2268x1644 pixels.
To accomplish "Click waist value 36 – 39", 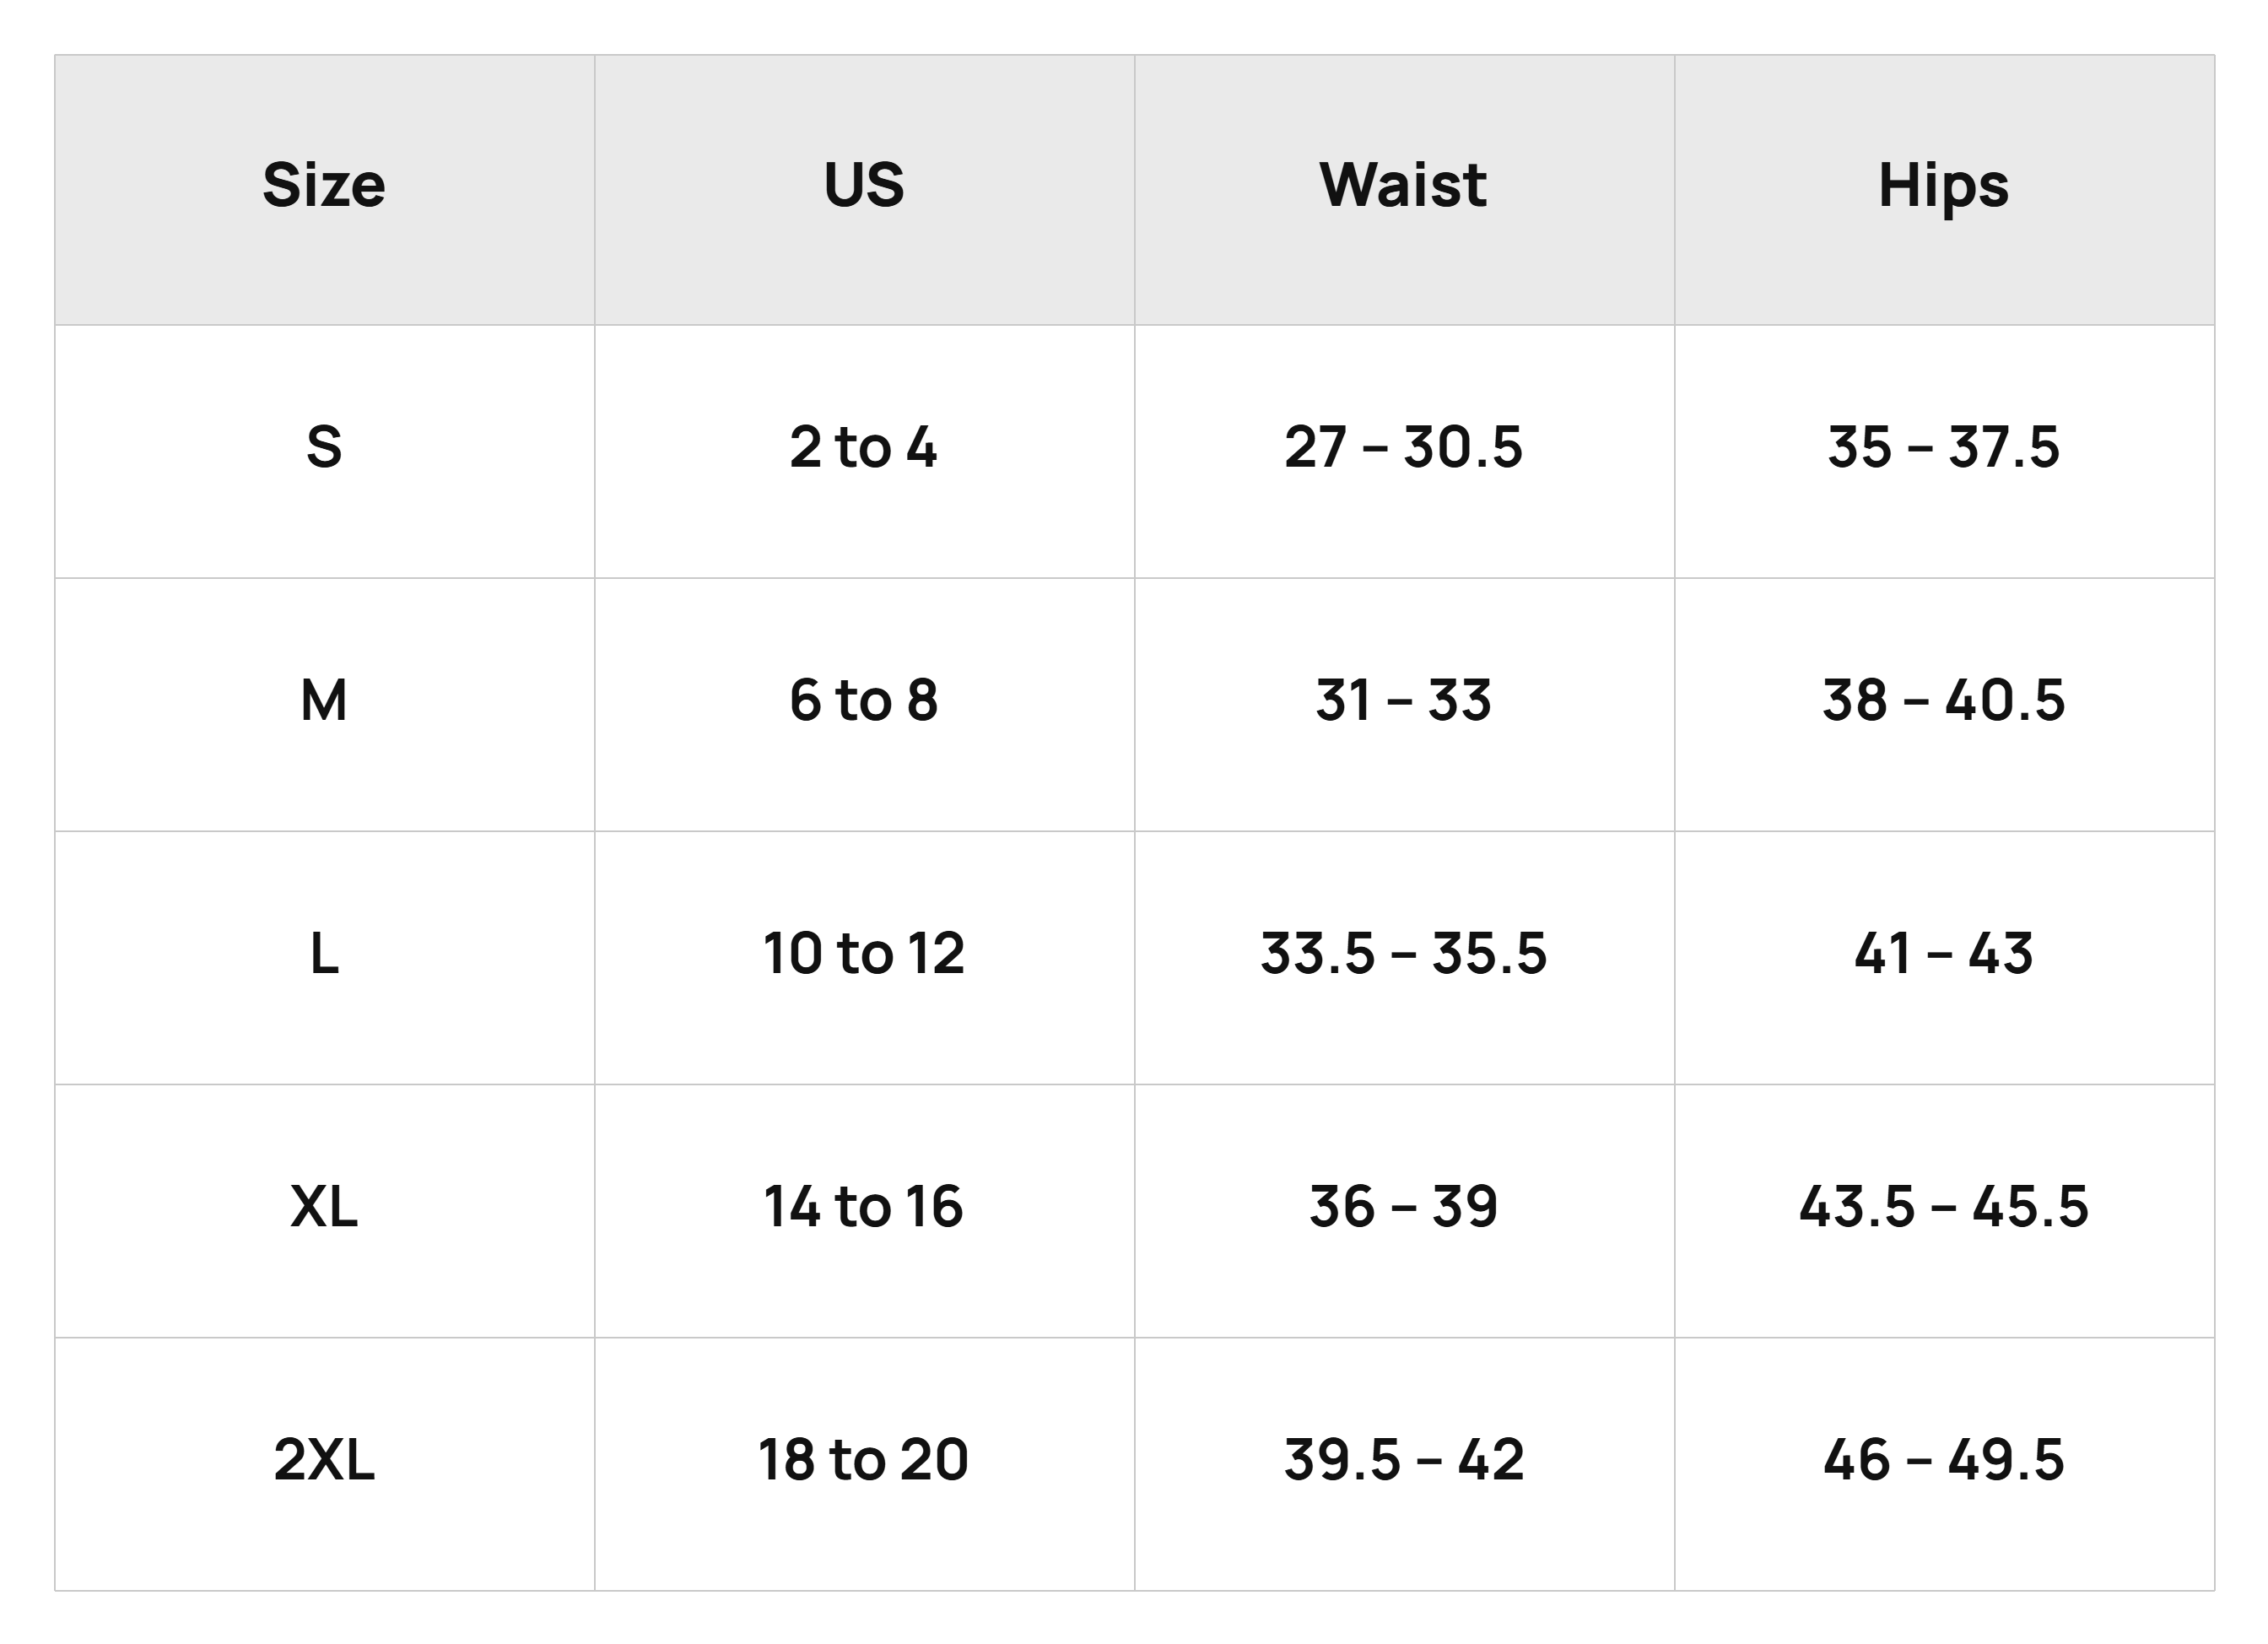I will [1403, 1207].
